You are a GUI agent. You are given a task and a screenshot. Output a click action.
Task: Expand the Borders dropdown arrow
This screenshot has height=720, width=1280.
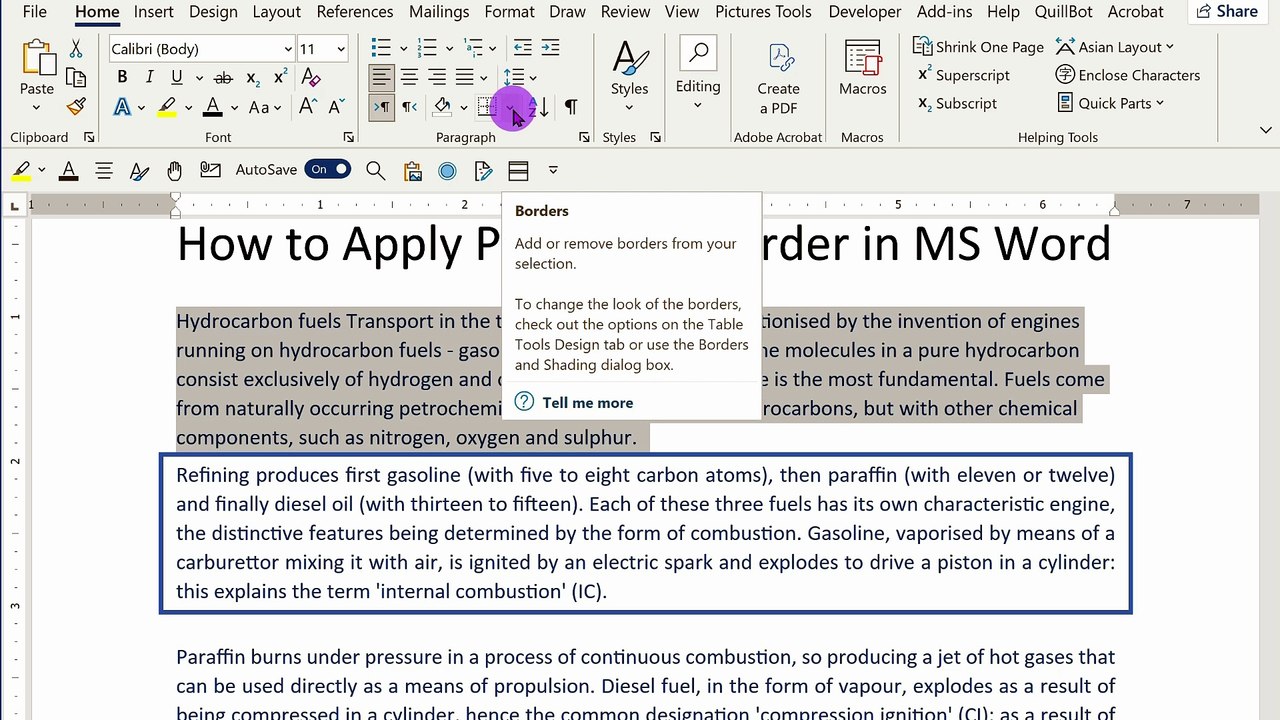pos(510,107)
